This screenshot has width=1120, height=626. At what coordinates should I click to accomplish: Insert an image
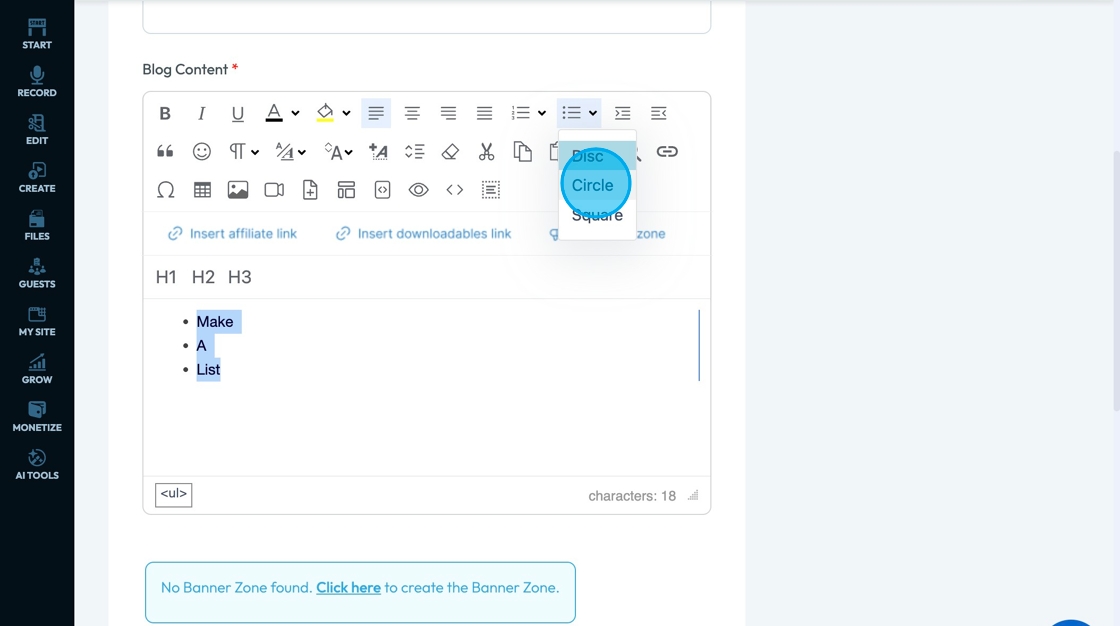[238, 190]
